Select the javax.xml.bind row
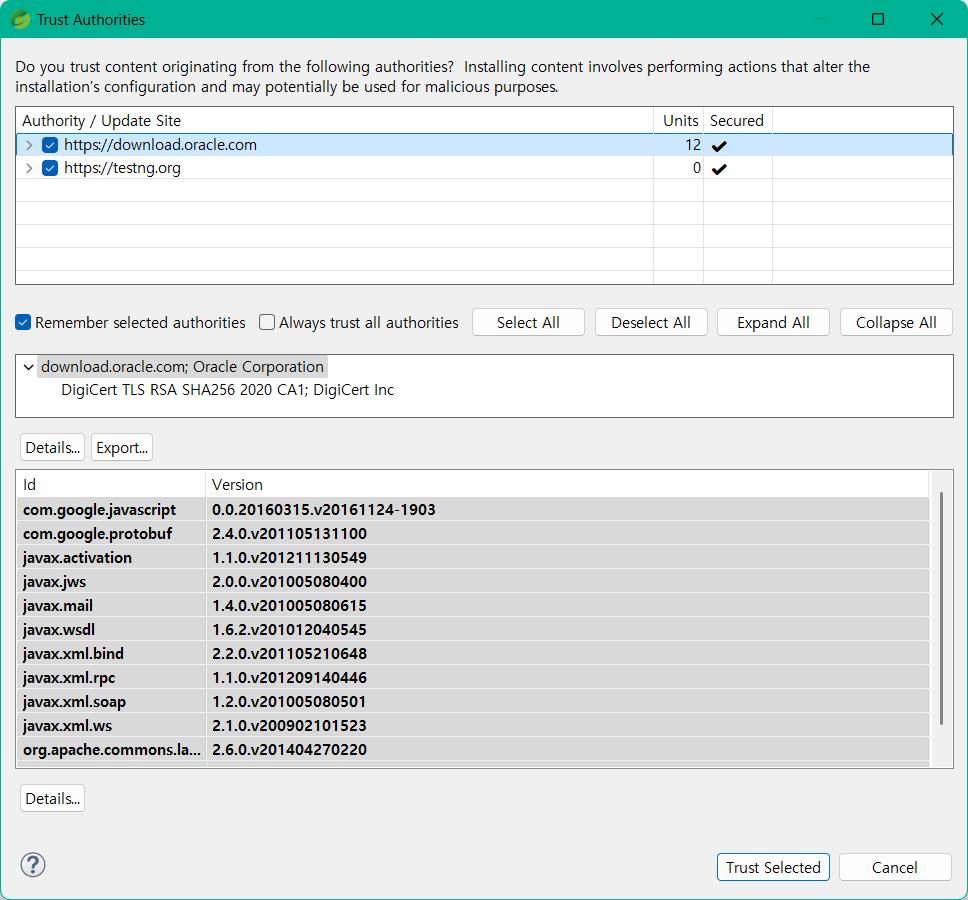The height and width of the screenshot is (900, 968). click(x=473, y=654)
